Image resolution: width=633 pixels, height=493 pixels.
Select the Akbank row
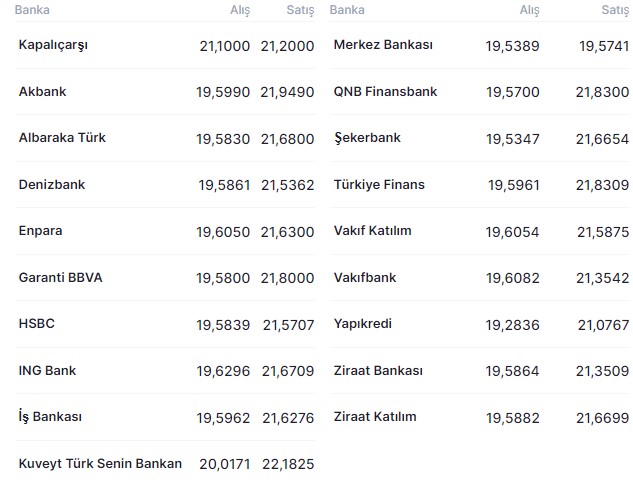pyautogui.click(x=42, y=92)
